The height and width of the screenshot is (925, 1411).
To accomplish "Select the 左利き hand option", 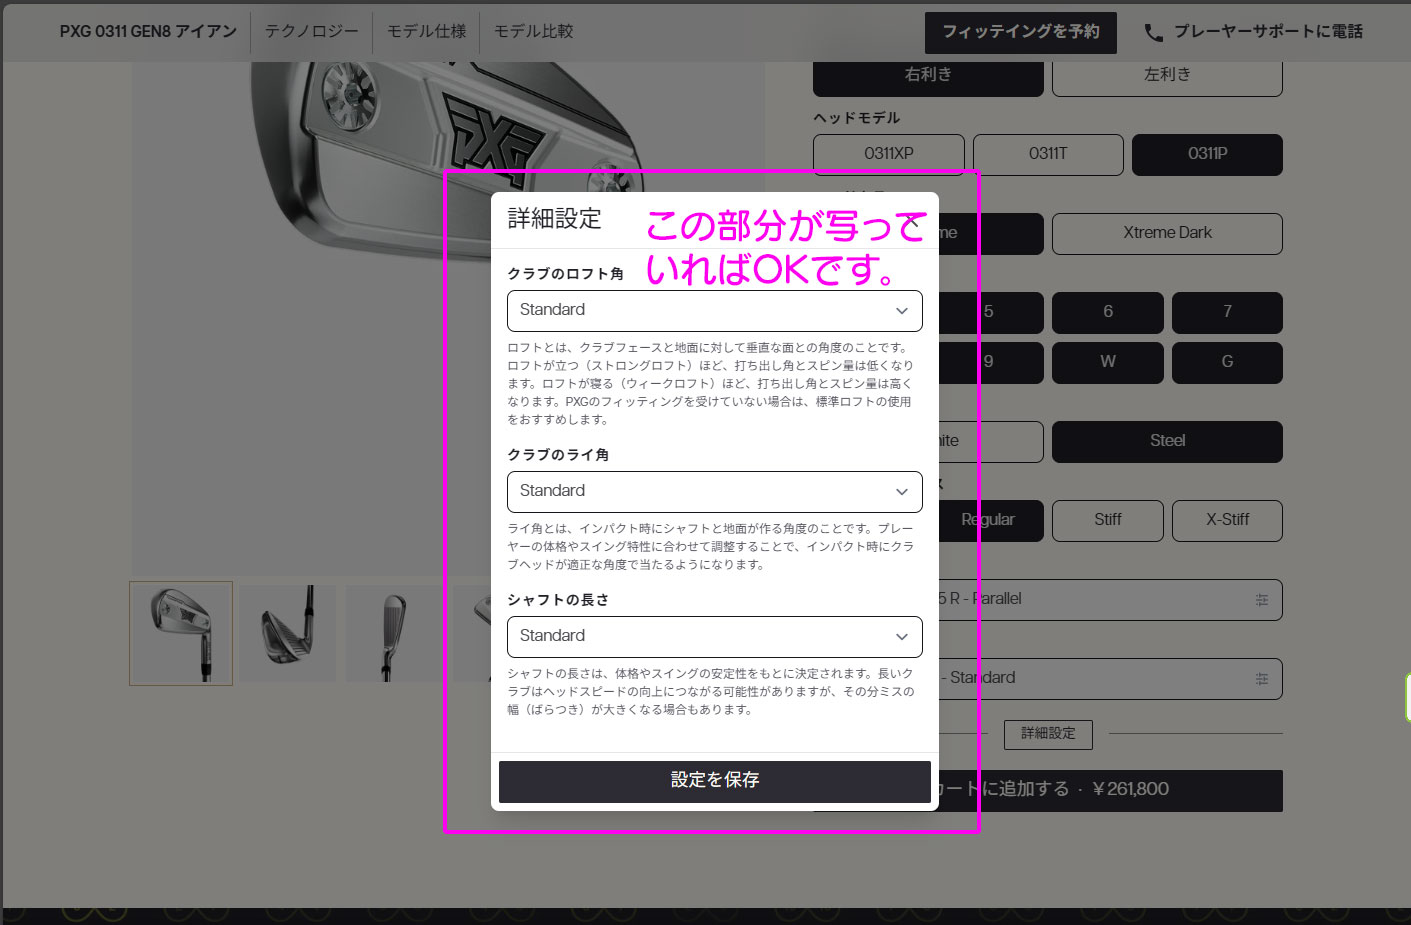I will [1166, 76].
